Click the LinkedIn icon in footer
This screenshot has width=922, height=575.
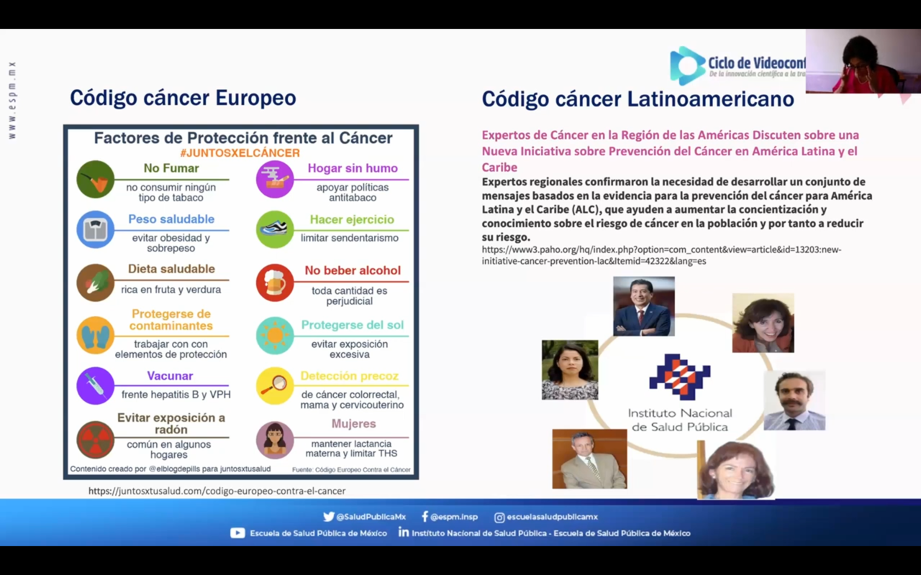click(403, 532)
